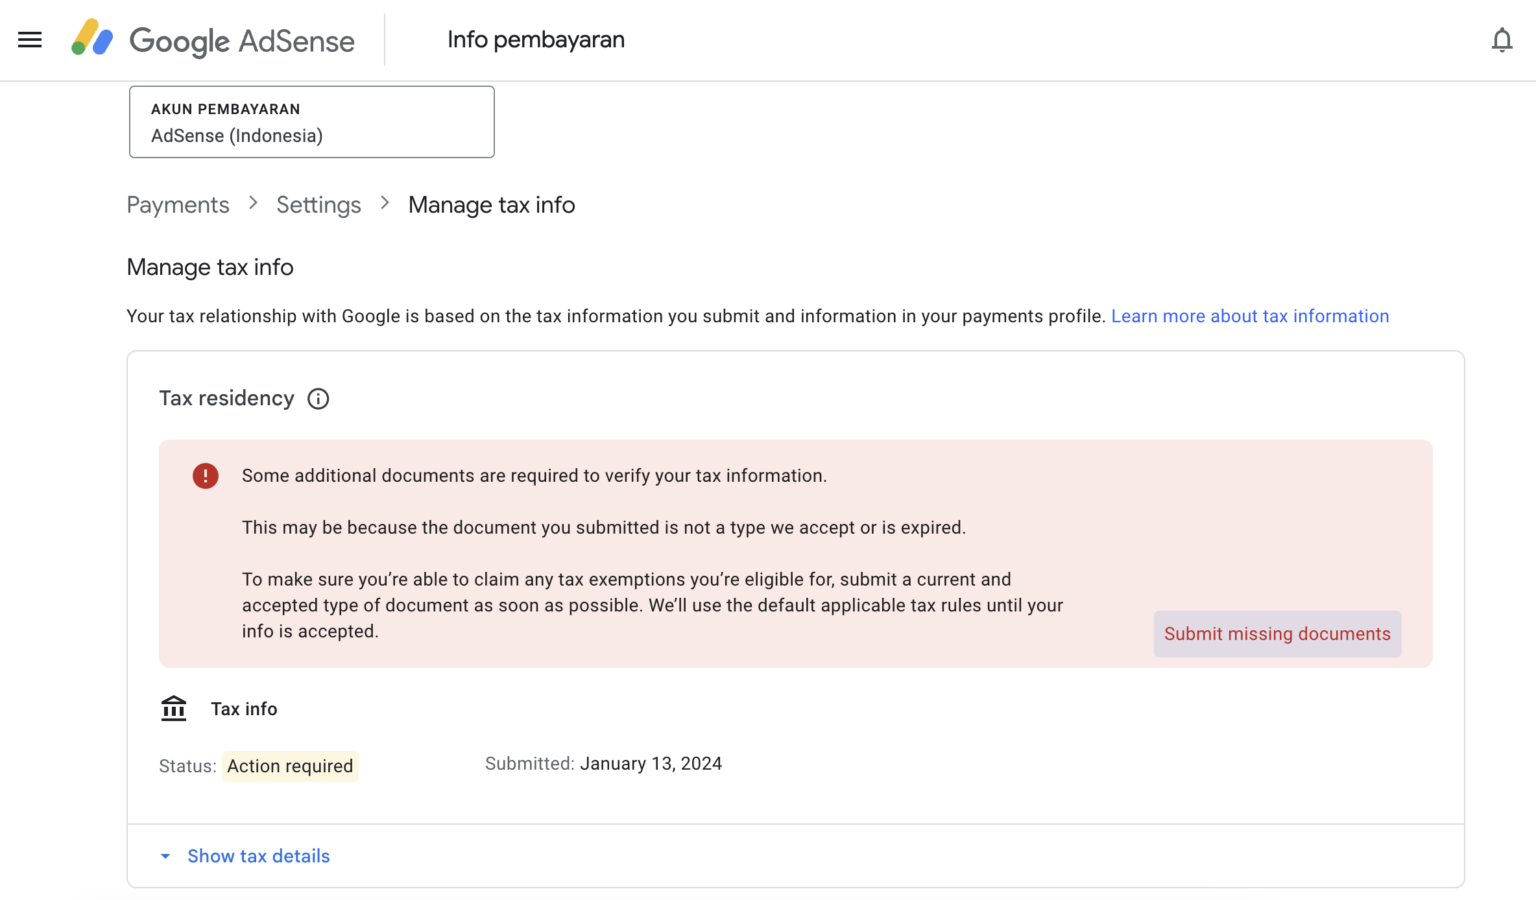
Task: Click Submit missing documents
Action: [x=1277, y=633]
